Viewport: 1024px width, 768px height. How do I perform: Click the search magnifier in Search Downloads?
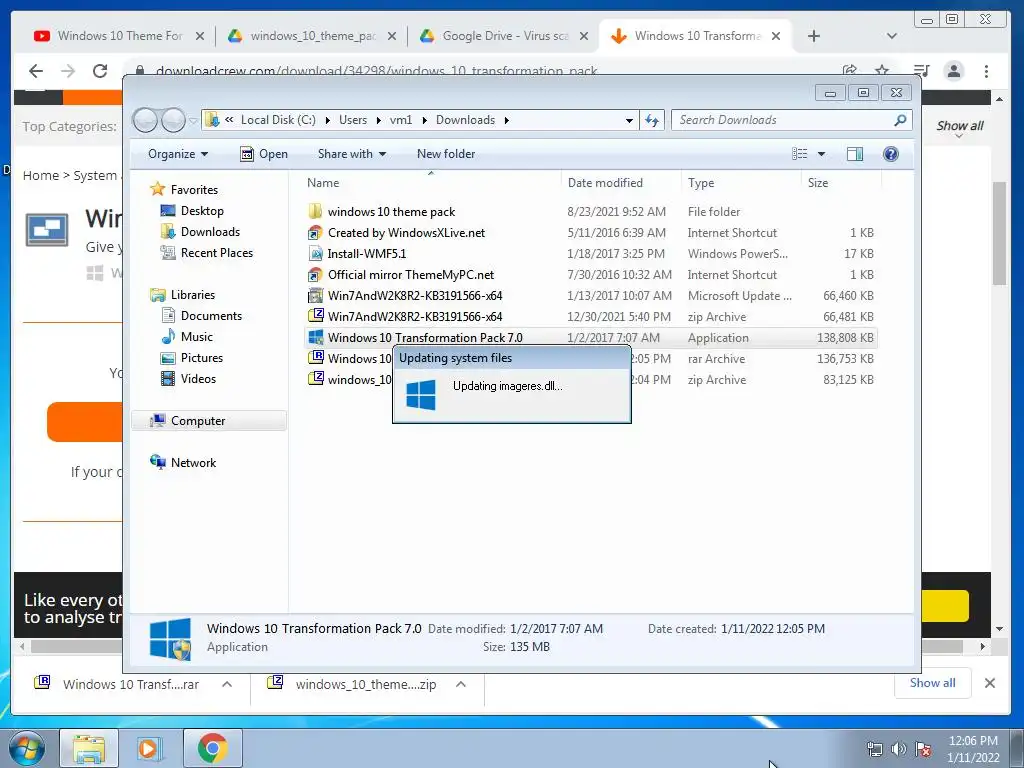pos(900,120)
